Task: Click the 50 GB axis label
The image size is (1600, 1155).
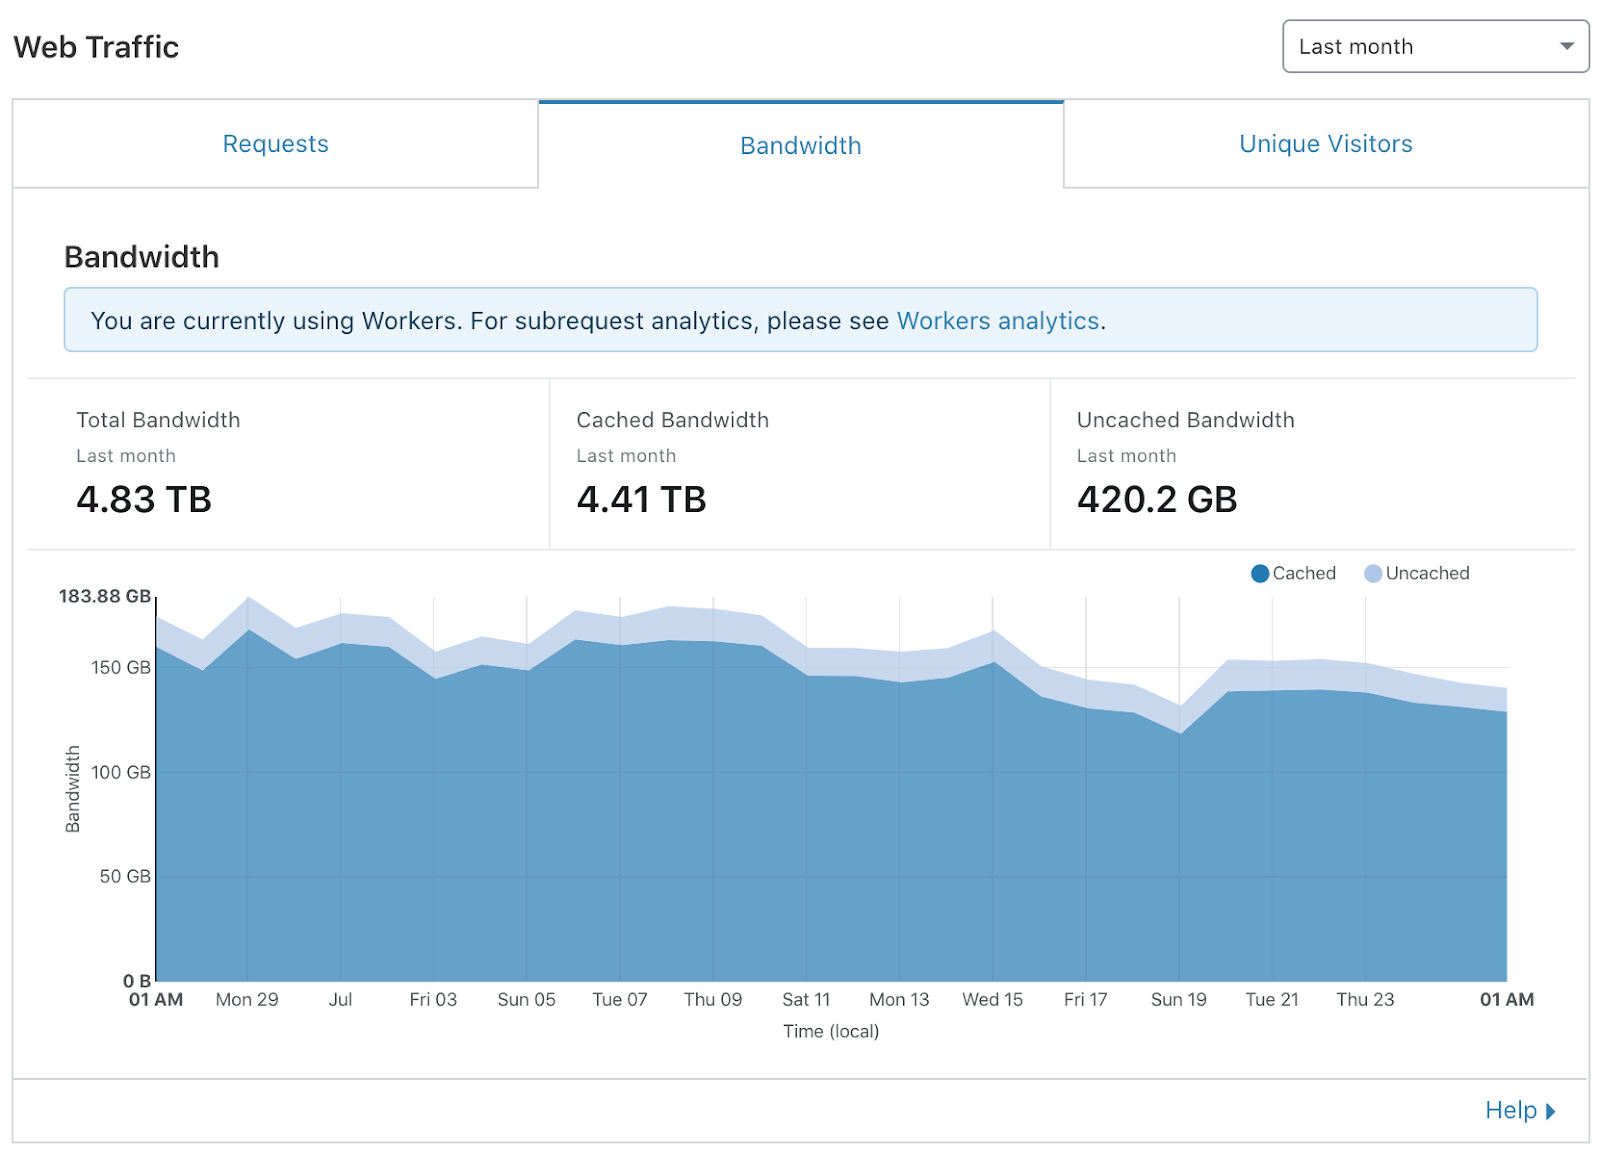Action: pyautogui.click(x=125, y=876)
